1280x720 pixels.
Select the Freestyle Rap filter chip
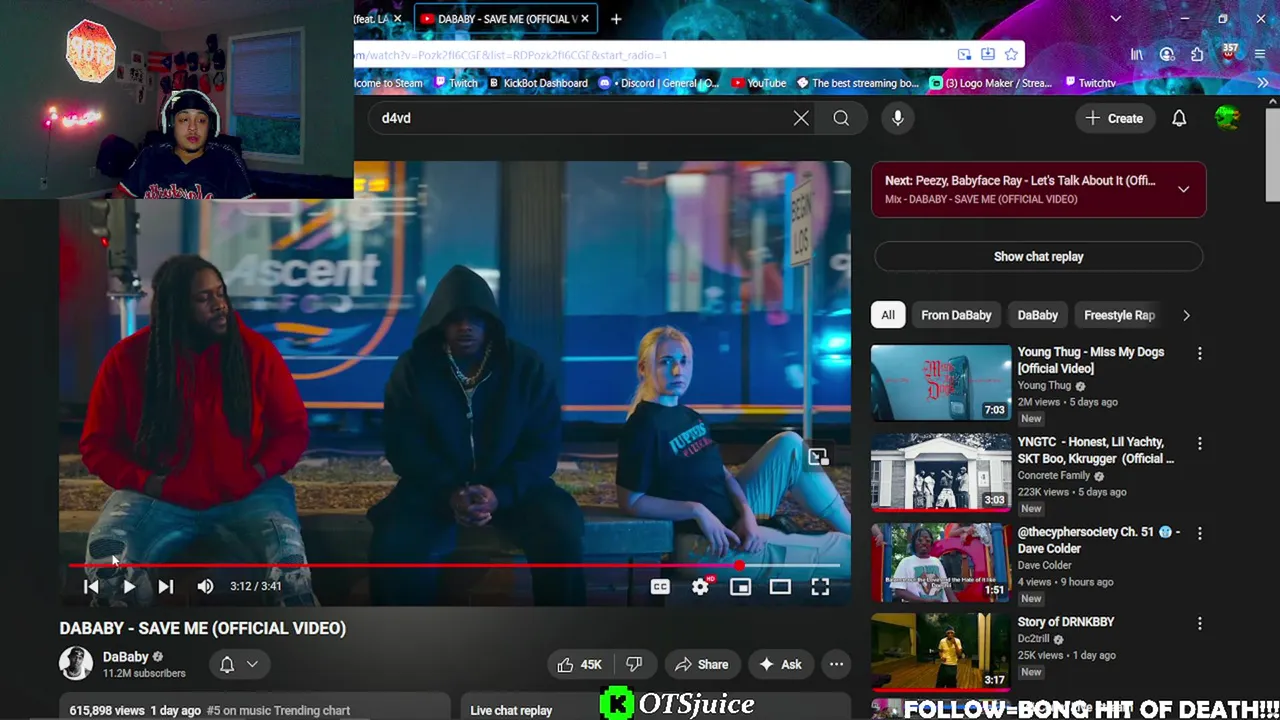tap(1119, 315)
